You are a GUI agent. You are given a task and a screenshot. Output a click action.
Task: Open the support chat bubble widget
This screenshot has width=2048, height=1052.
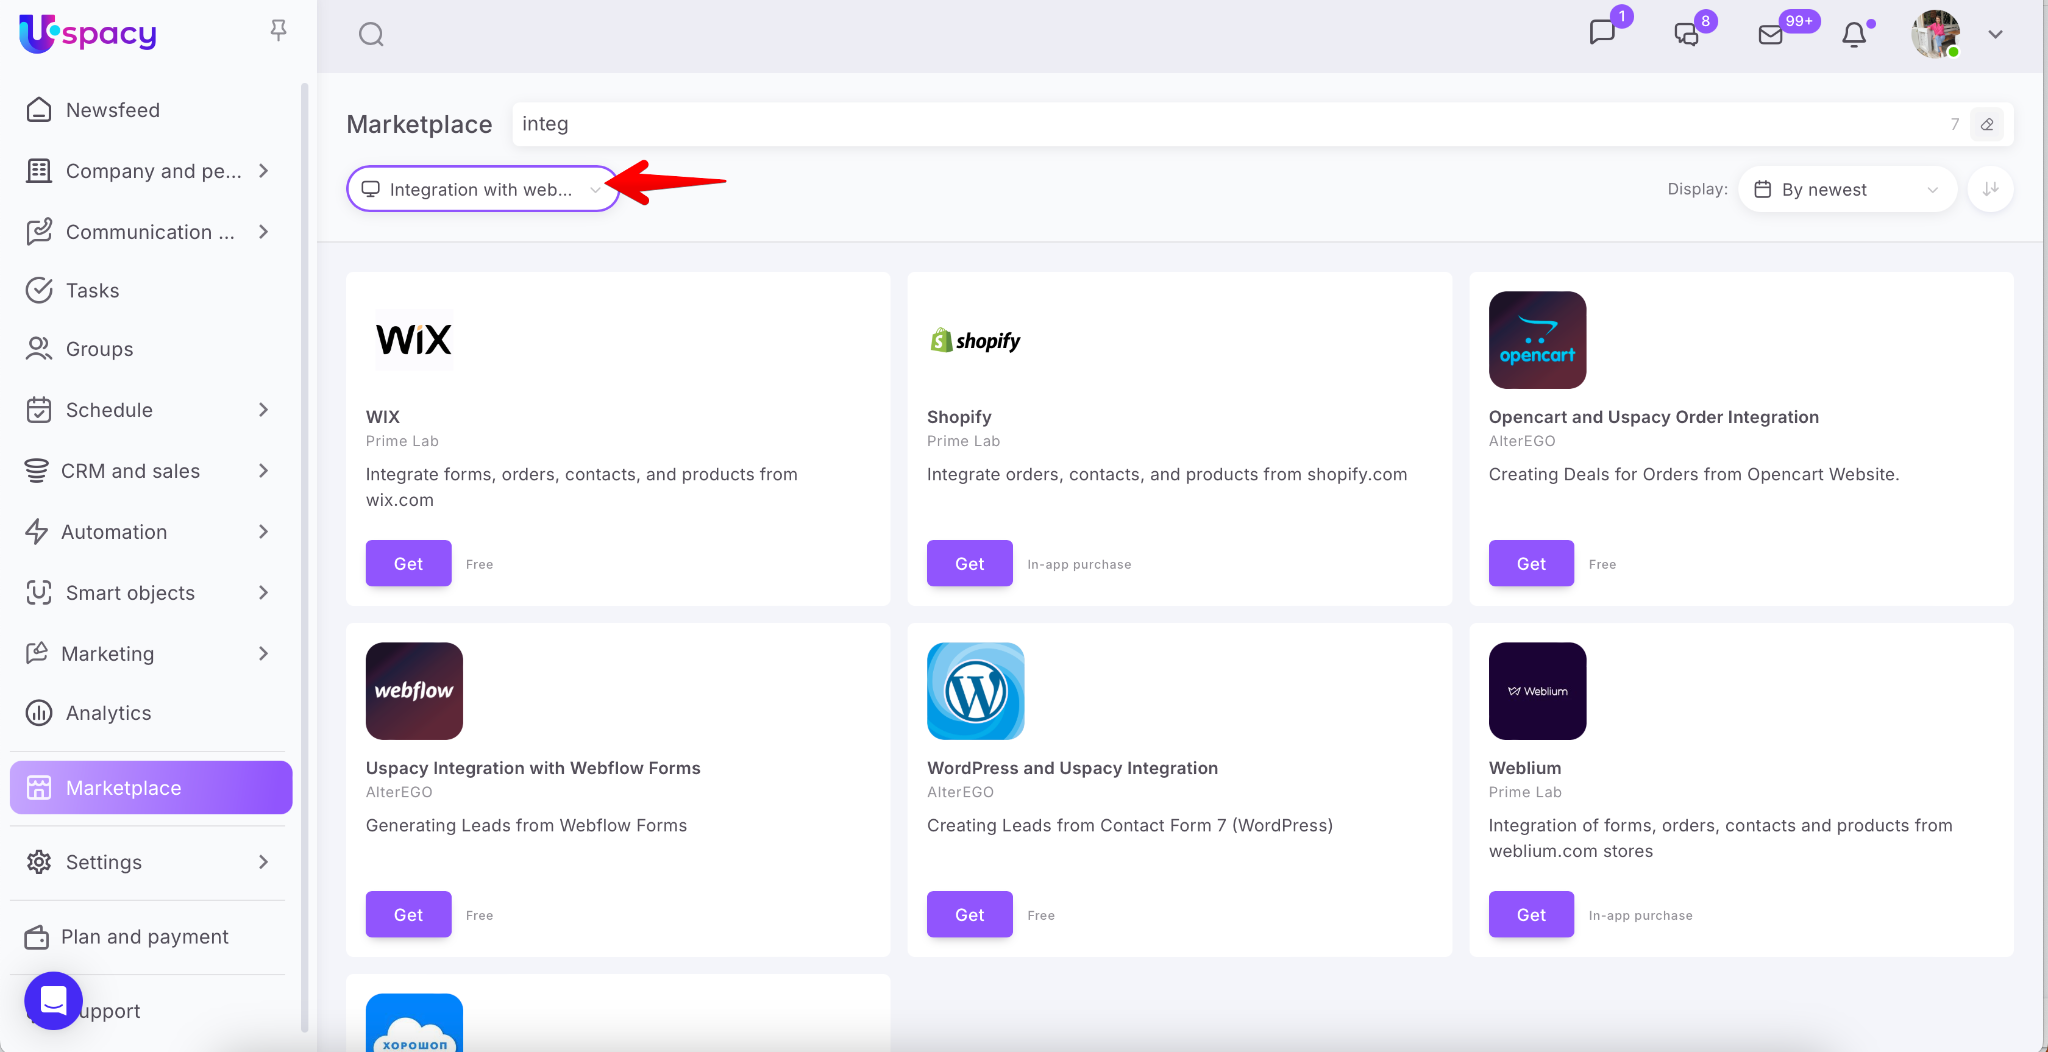coord(53,1000)
